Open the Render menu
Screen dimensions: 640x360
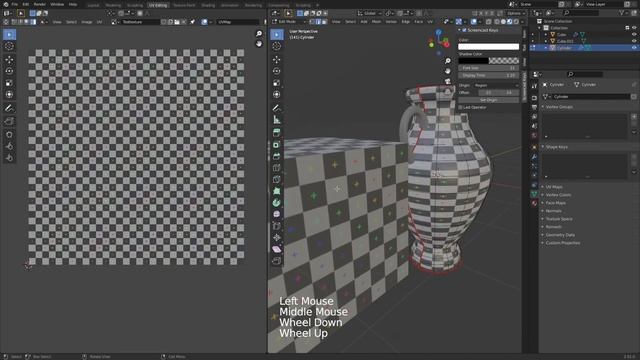pos(40,4)
